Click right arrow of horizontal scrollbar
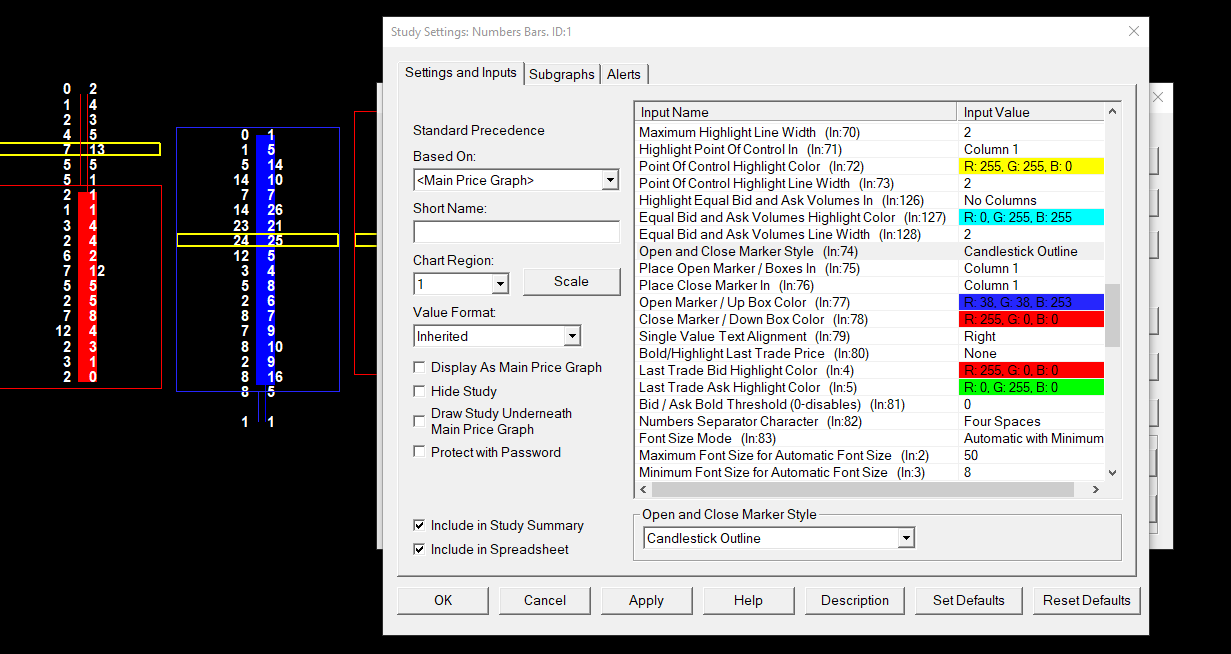1231x654 pixels. pyautogui.click(x=1096, y=489)
